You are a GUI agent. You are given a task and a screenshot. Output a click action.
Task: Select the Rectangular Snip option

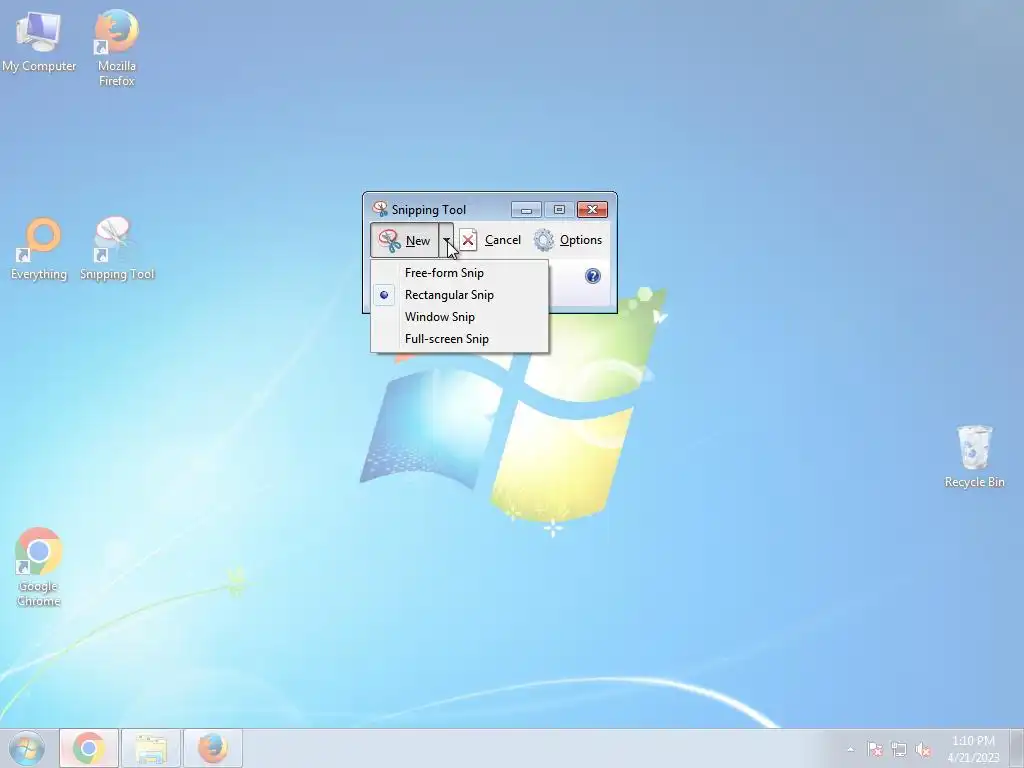(459, 295)
